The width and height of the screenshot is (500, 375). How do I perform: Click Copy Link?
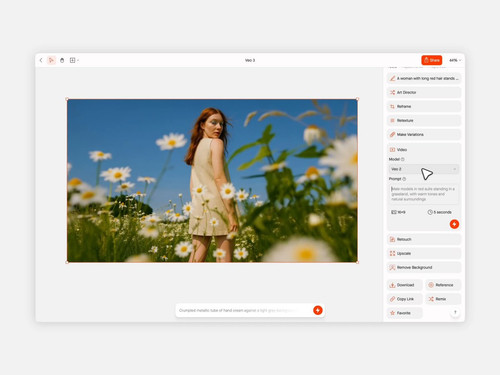point(405,299)
